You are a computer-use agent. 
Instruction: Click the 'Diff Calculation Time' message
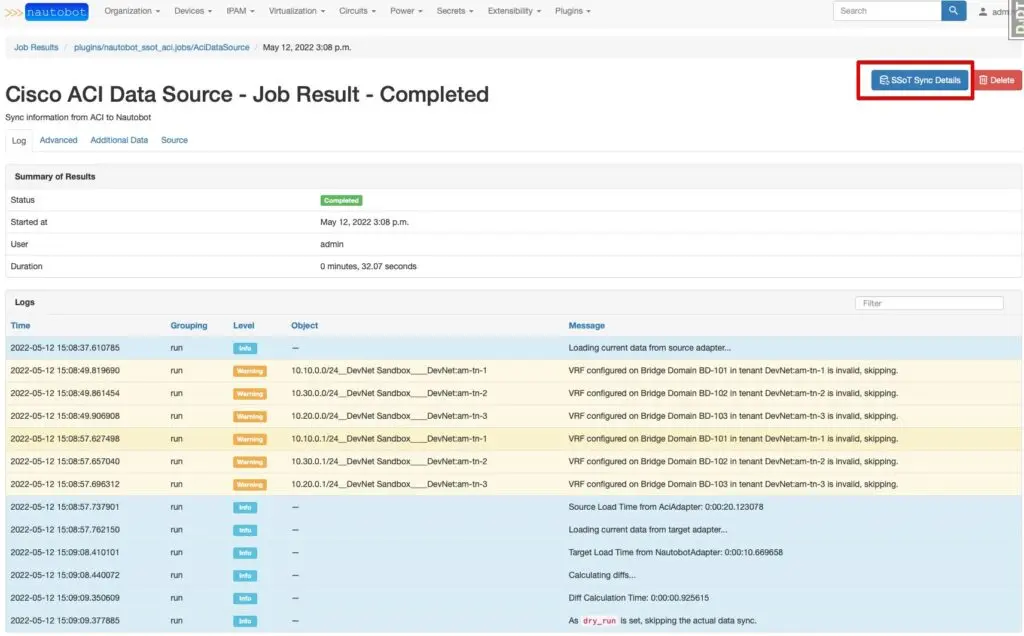pyautogui.click(x=638, y=597)
